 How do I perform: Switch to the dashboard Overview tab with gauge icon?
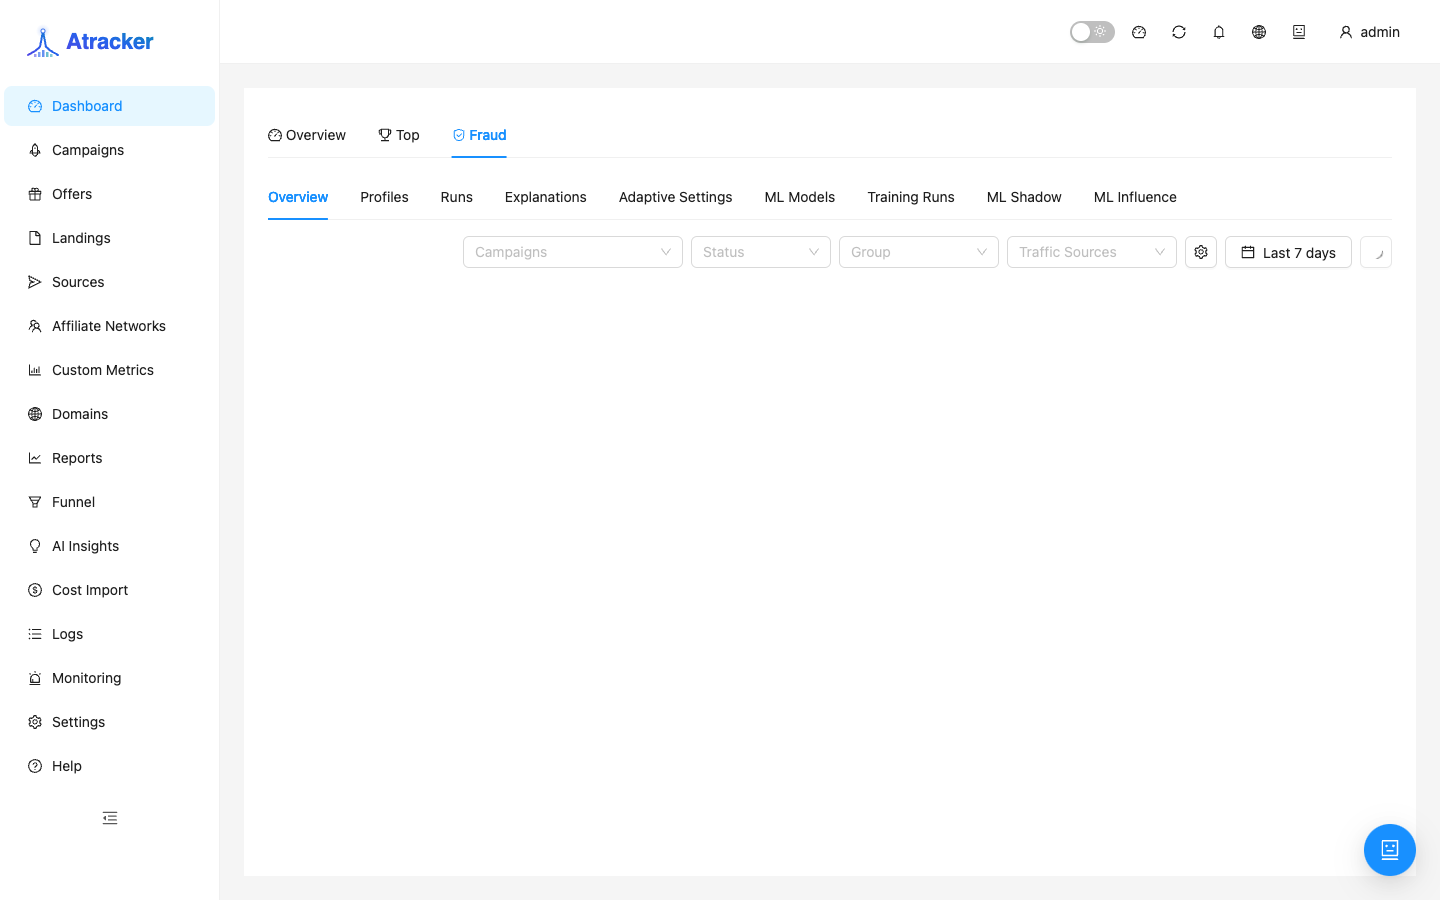[307, 135]
